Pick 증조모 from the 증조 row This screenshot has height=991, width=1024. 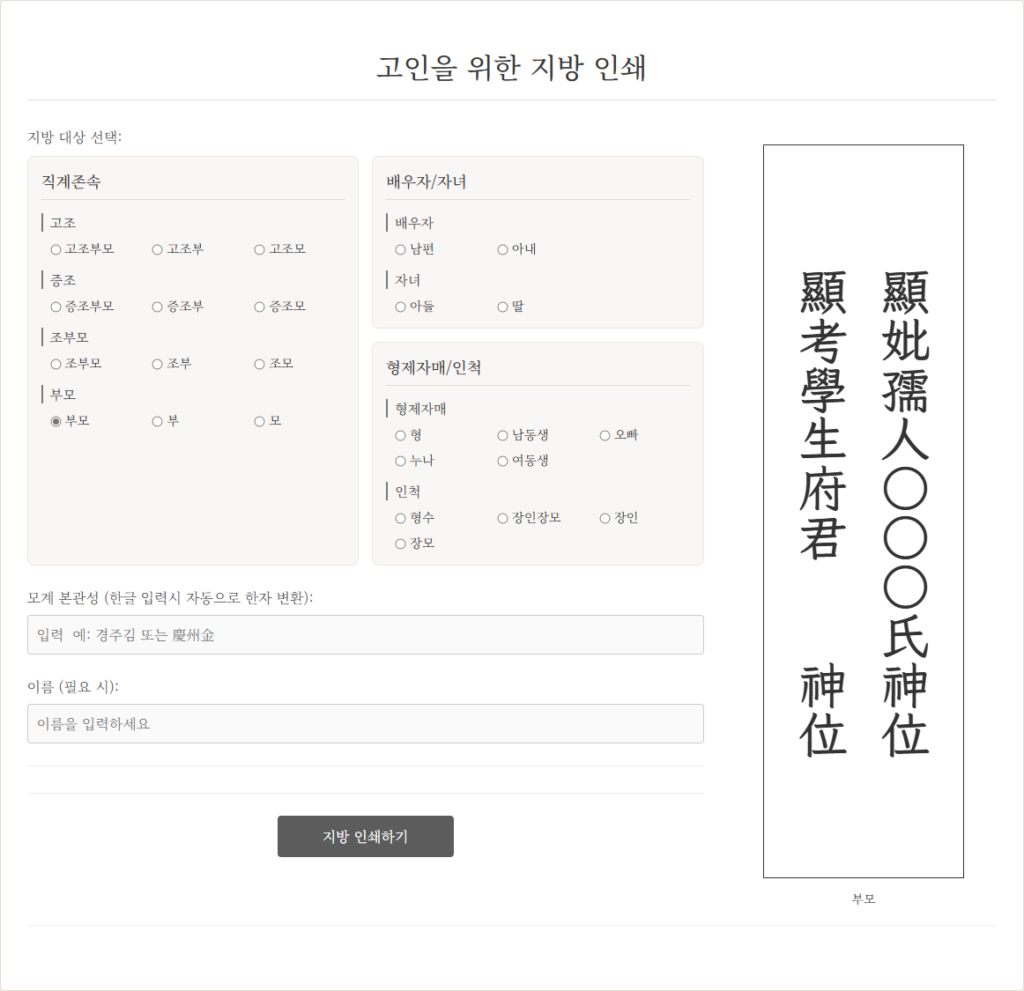coord(259,306)
